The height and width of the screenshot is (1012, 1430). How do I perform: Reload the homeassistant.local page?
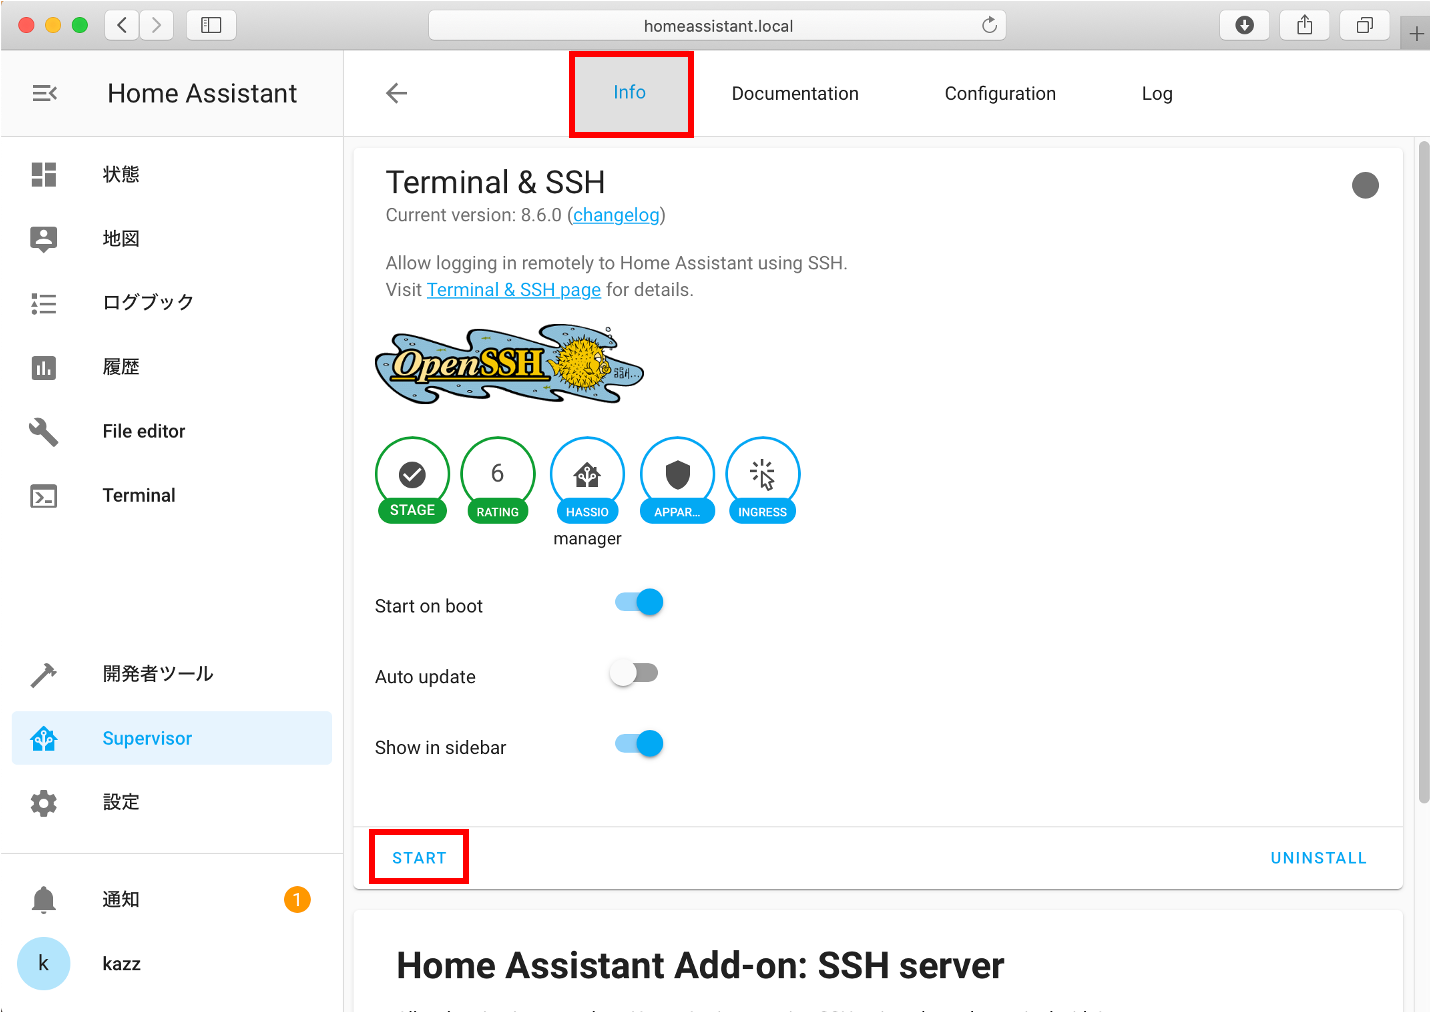click(x=989, y=25)
